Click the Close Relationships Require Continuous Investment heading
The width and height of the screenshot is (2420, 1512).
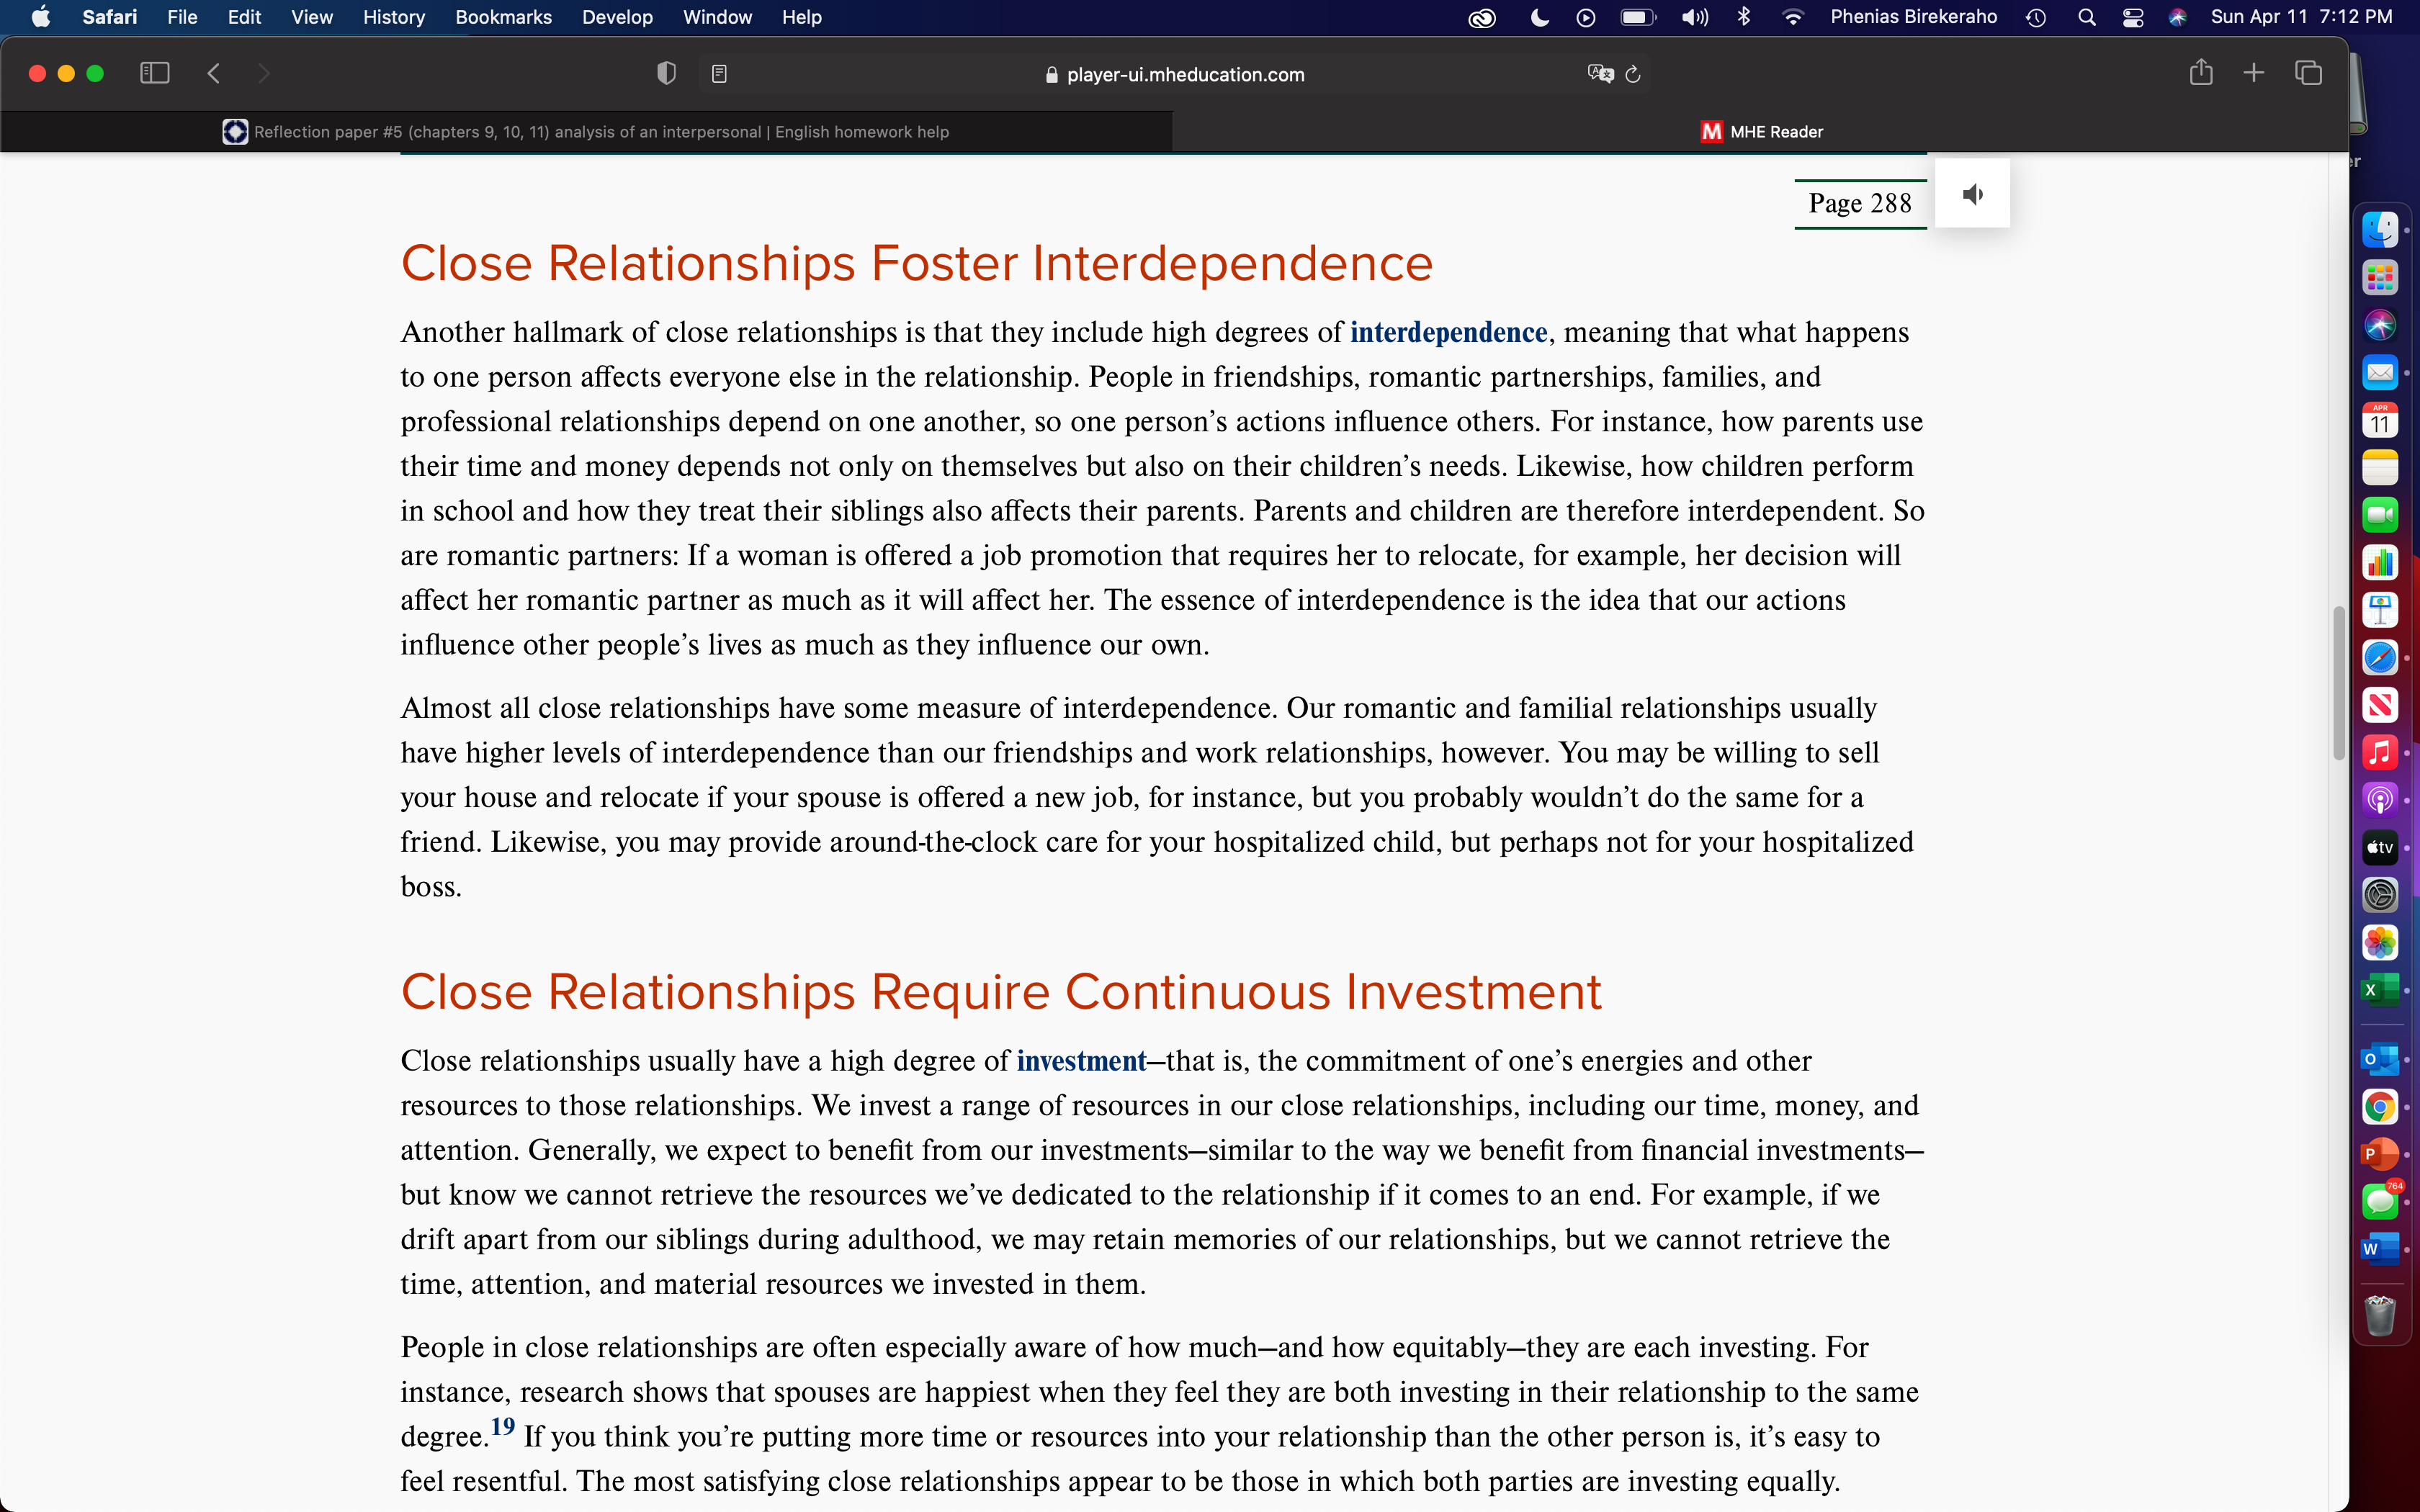[x=1001, y=992]
